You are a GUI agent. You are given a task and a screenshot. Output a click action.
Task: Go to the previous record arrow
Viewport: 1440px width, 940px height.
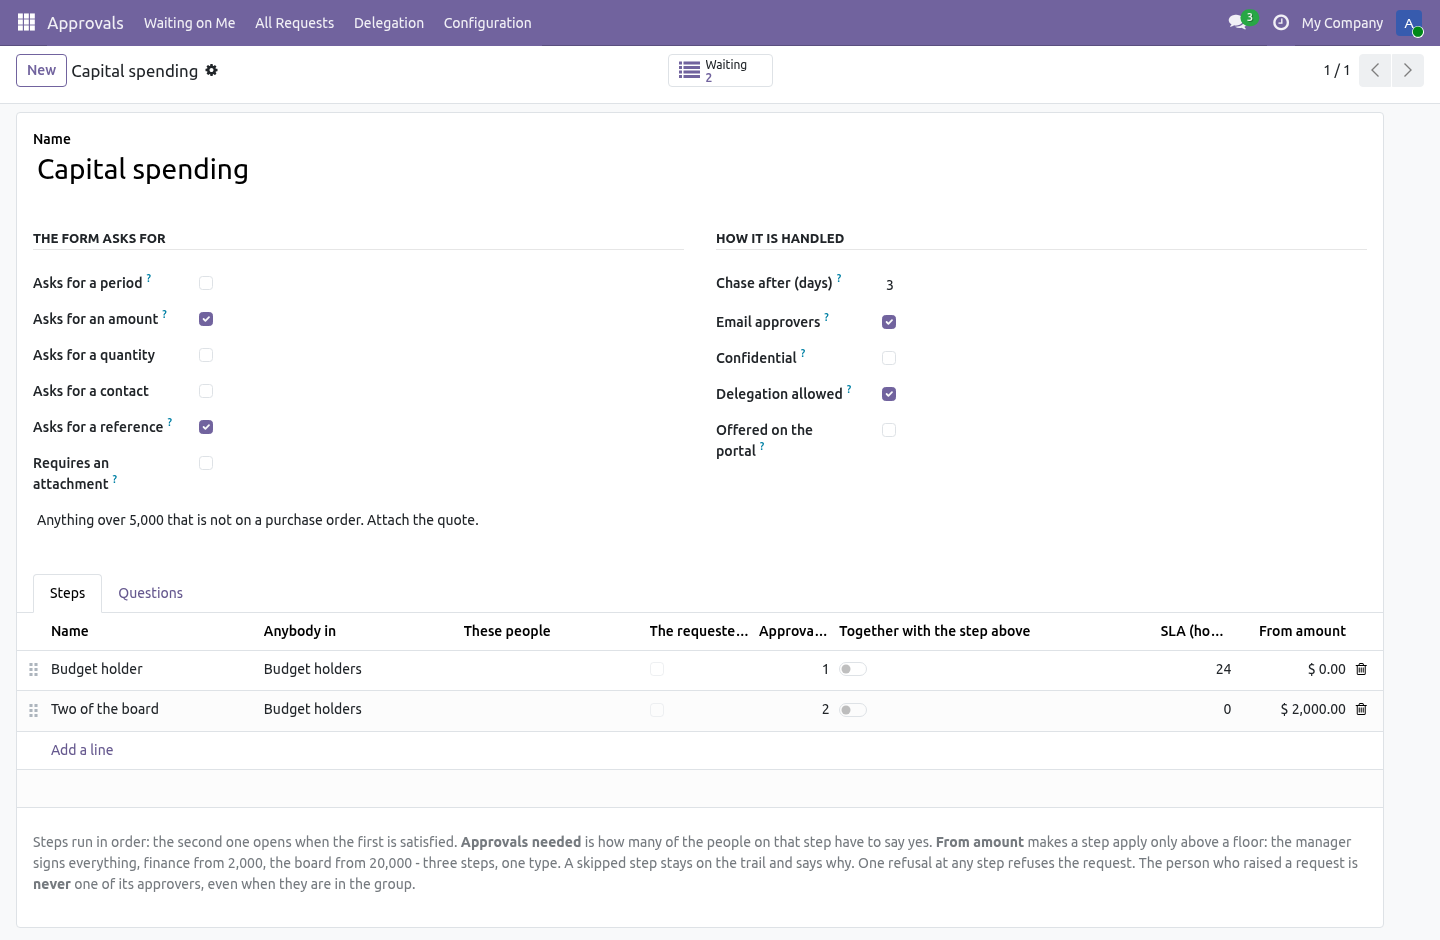(x=1375, y=70)
